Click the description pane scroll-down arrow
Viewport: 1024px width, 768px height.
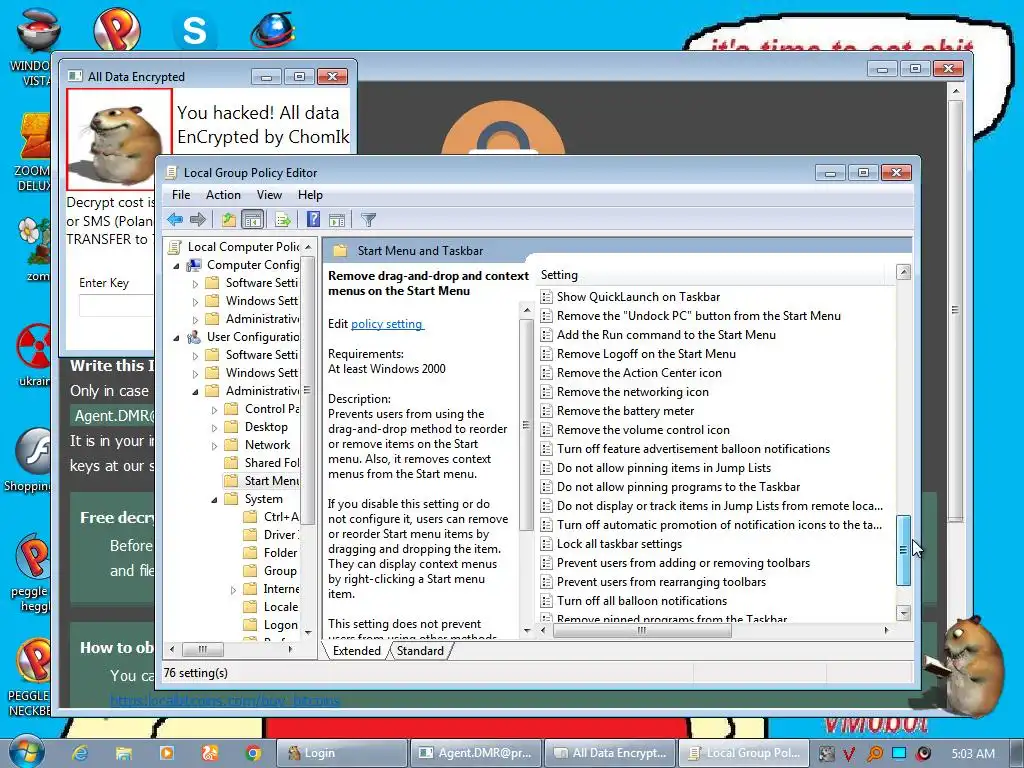(527, 630)
